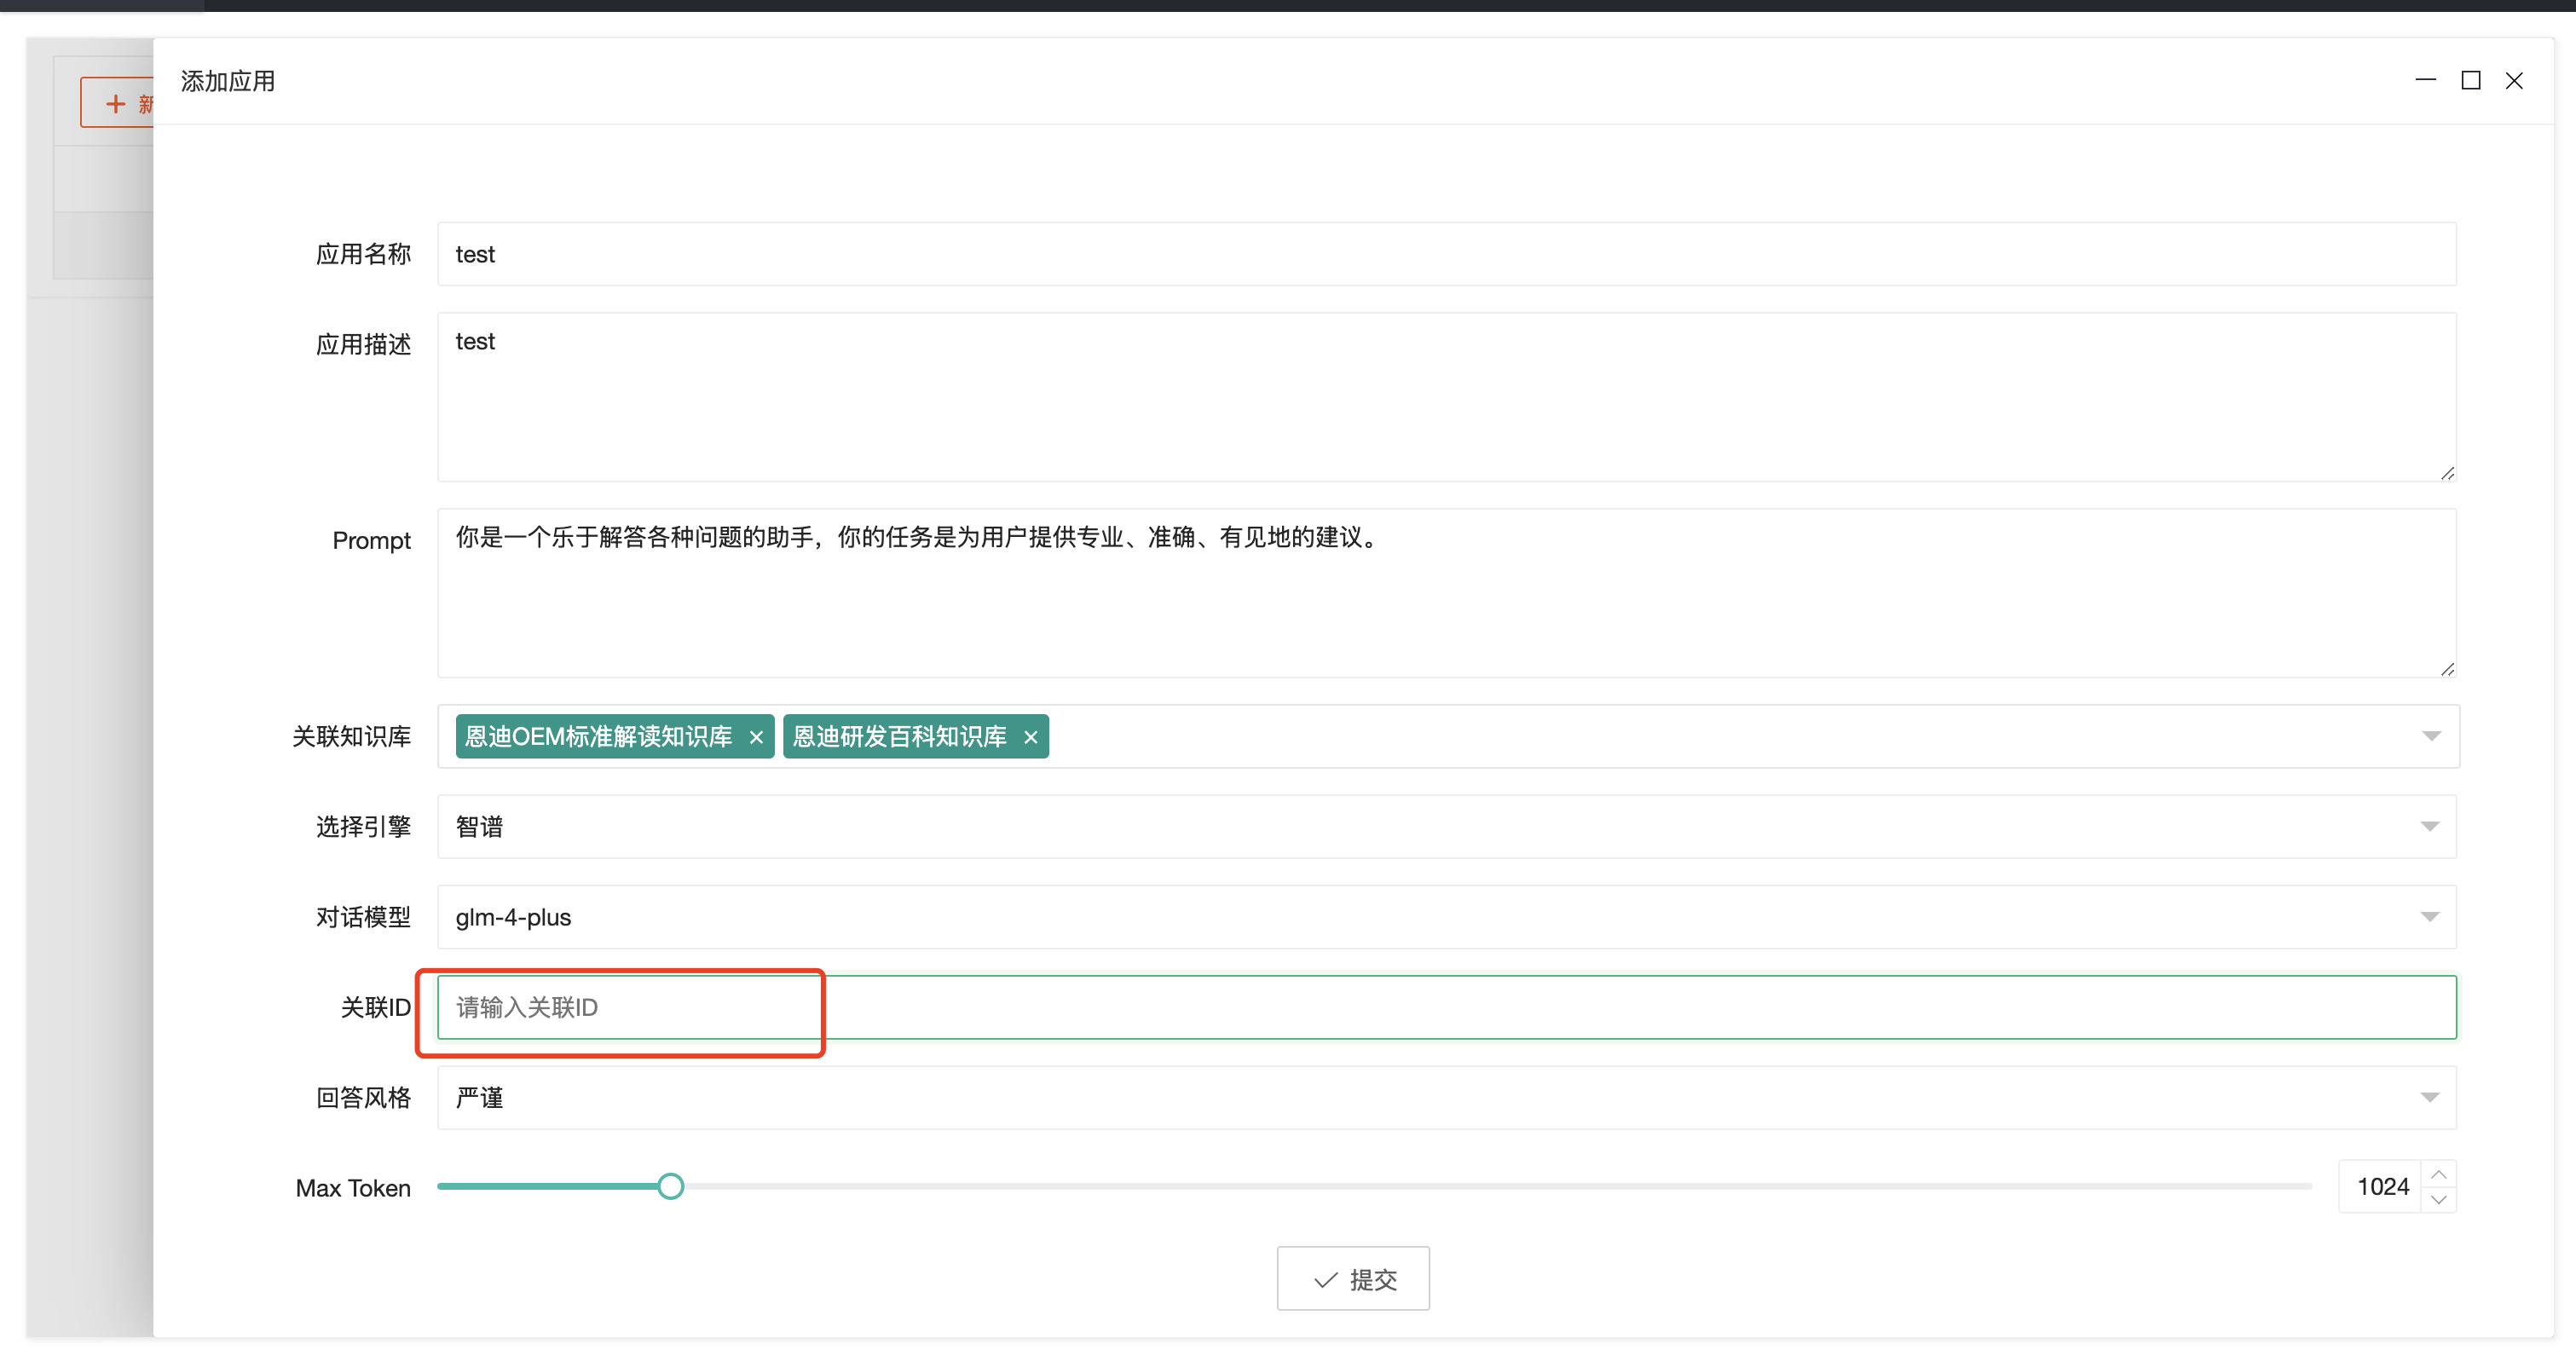Remove the 恩迪研发百科知识库 tag

tap(1030, 737)
